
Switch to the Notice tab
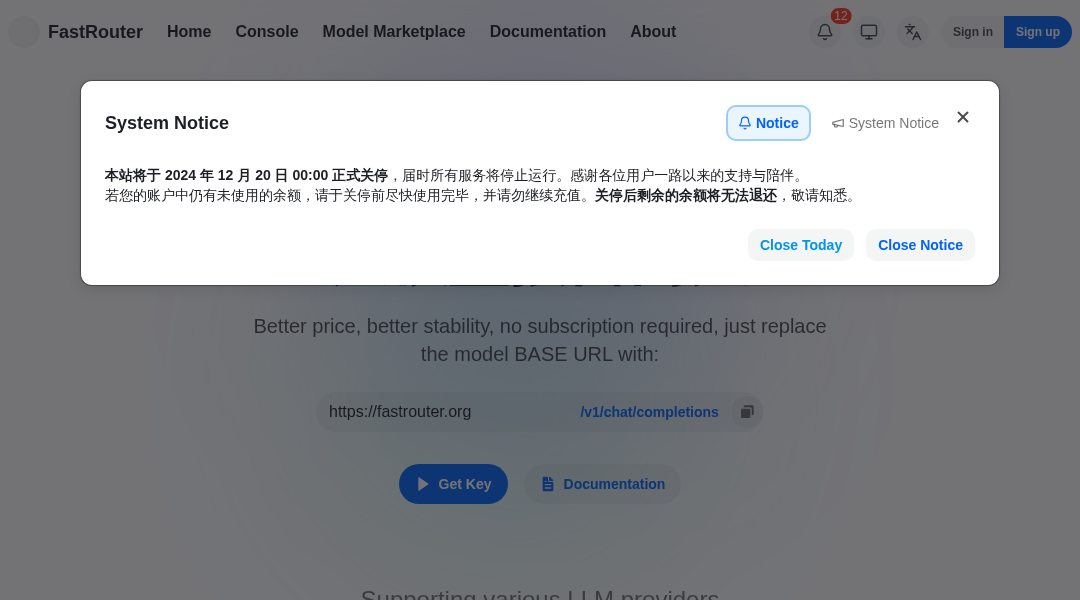tap(768, 123)
